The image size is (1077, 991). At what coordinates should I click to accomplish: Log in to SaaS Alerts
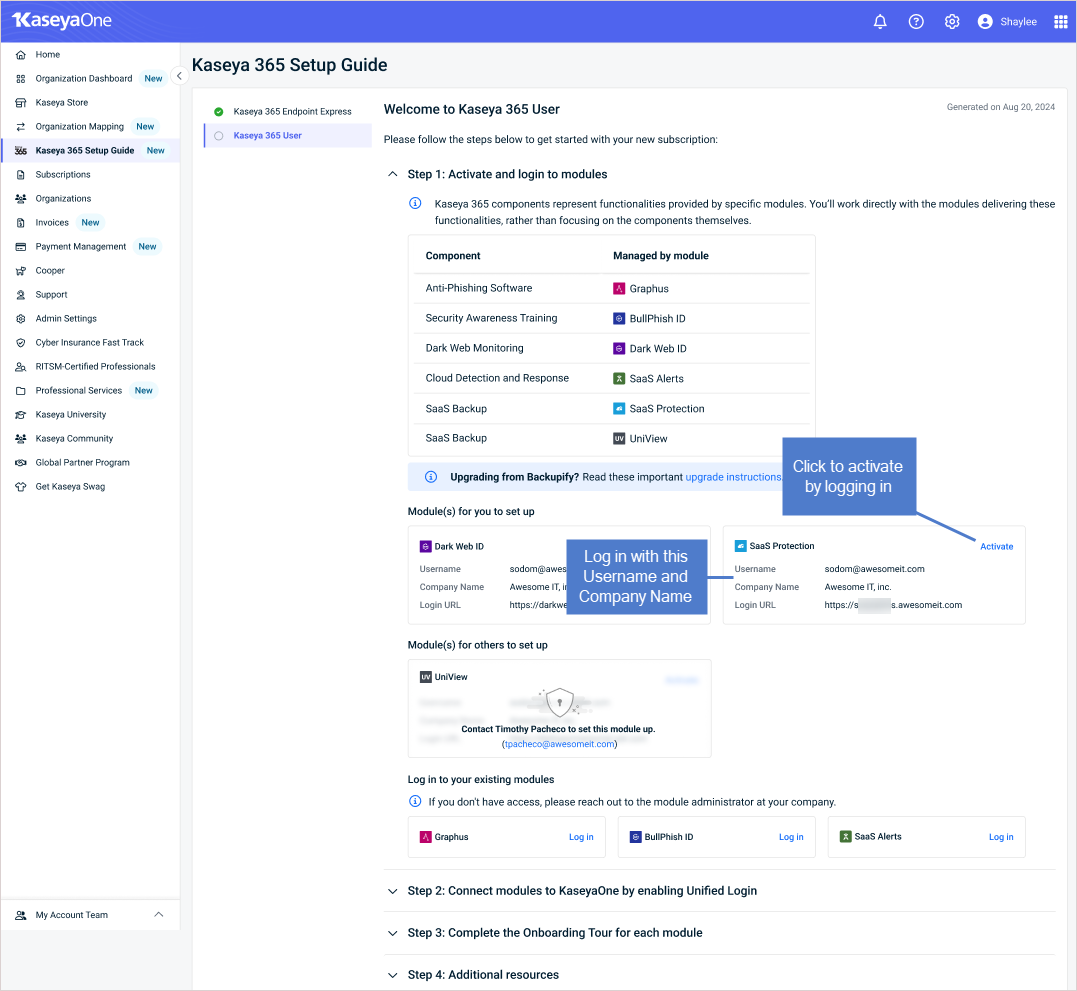(x=1001, y=837)
